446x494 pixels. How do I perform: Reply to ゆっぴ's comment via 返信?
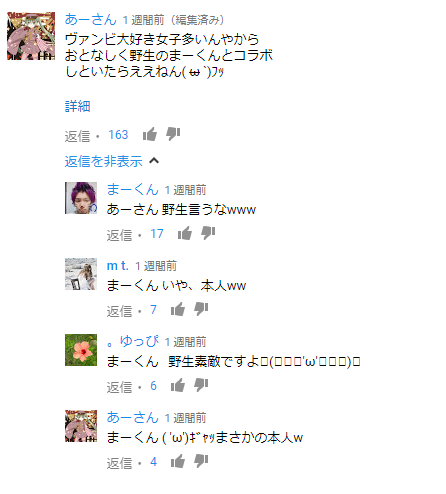(x=119, y=387)
